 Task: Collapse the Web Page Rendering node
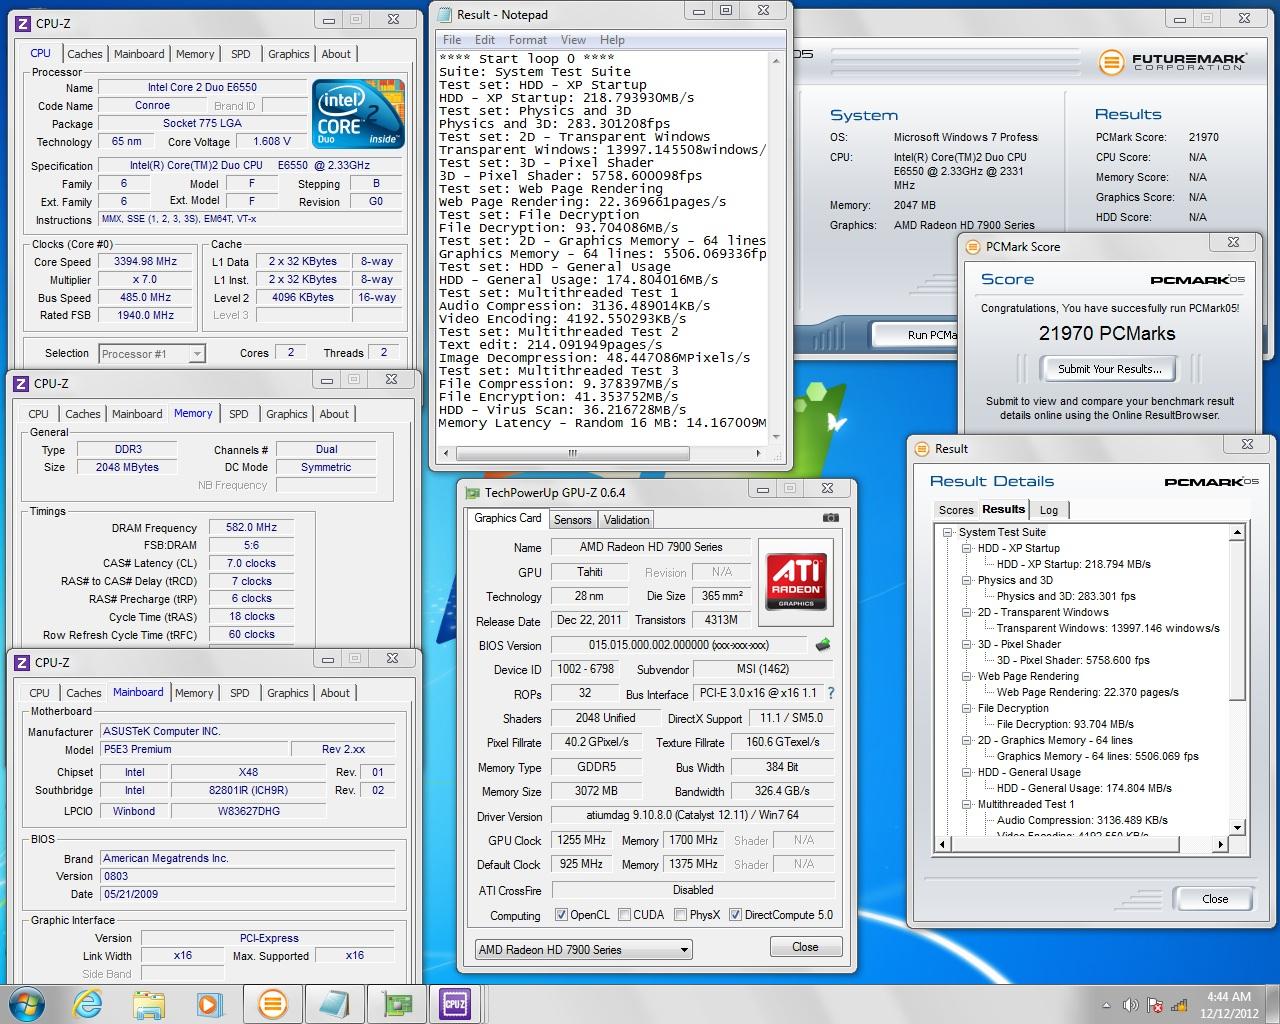[967, 676]
